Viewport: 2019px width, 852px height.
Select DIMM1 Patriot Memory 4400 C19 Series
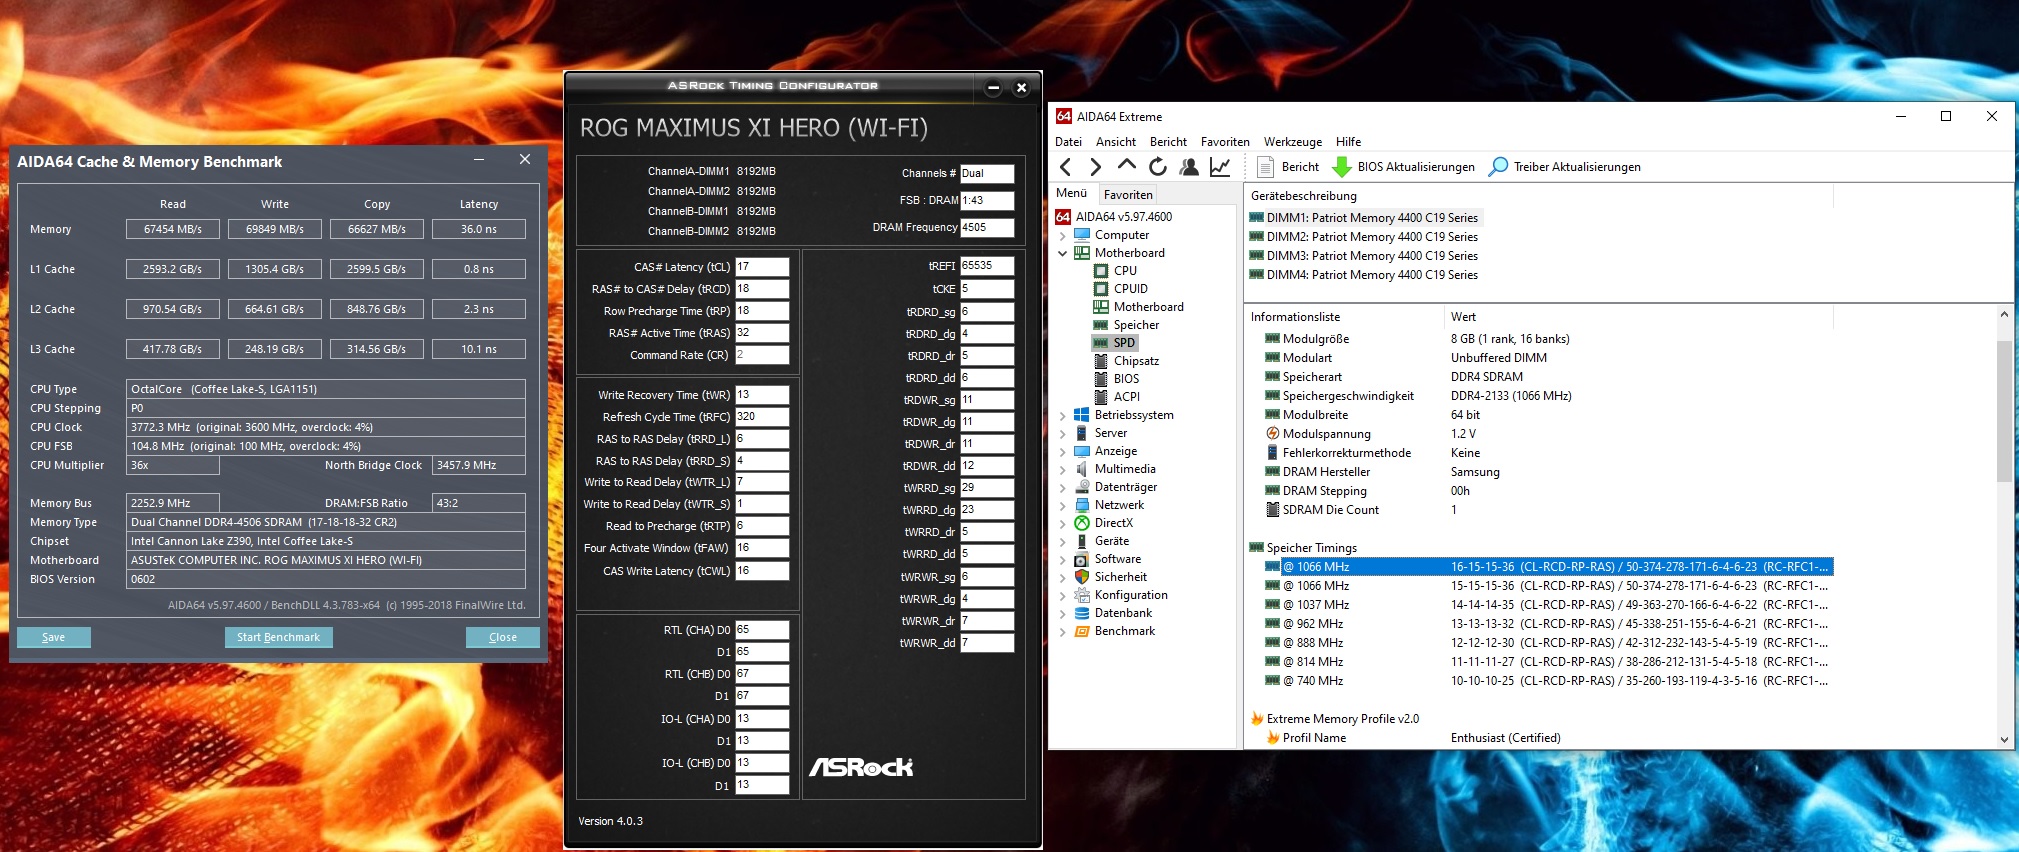click(x=1364, y=218)
